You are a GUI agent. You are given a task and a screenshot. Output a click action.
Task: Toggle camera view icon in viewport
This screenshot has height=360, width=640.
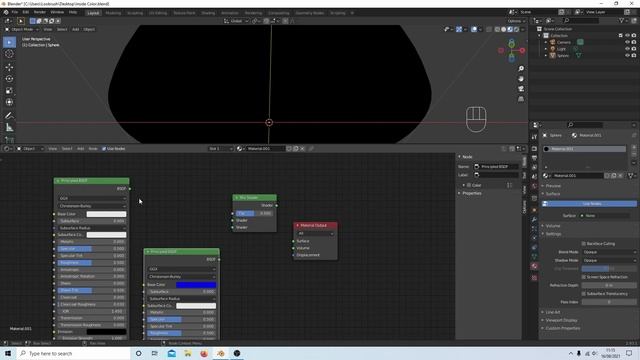pos(521,89)
